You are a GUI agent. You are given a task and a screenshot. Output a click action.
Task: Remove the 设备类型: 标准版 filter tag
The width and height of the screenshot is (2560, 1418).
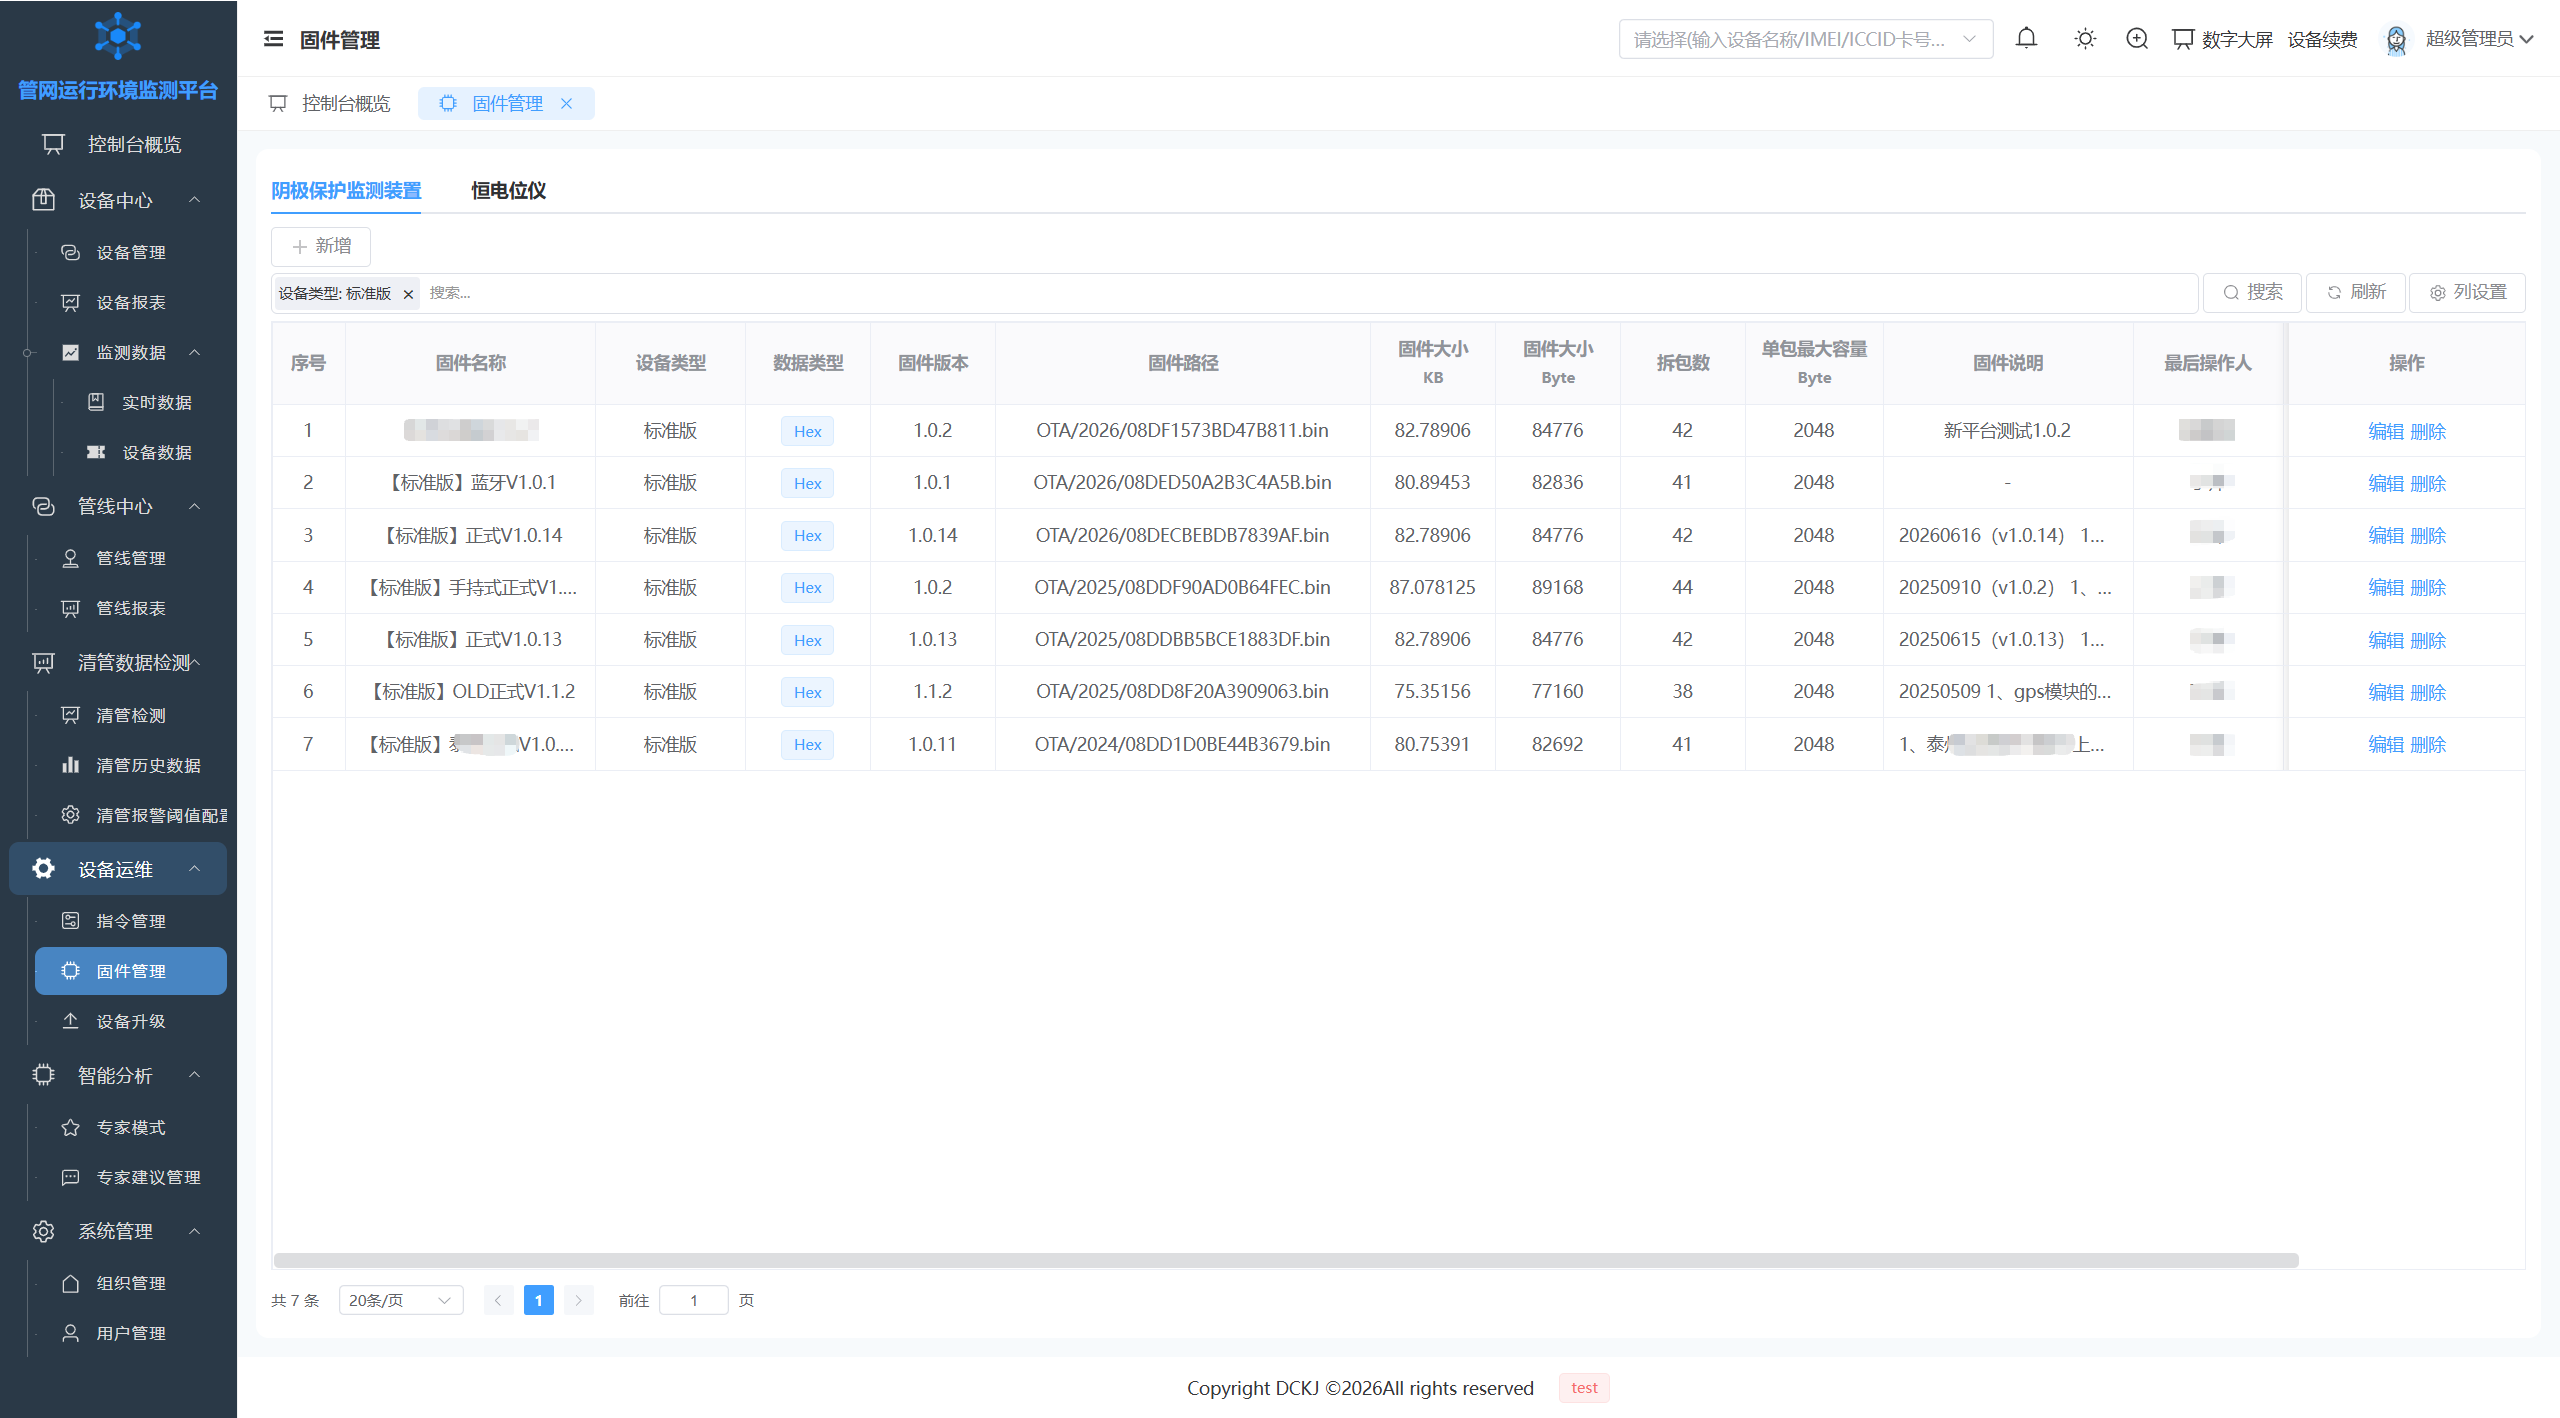coord(408,294)
